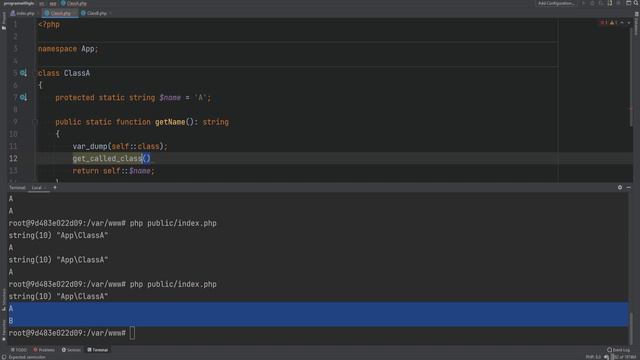Screen dimensions: 640x360
Task: Click the 'class ClassA' declaration
Action: [64, 73]
